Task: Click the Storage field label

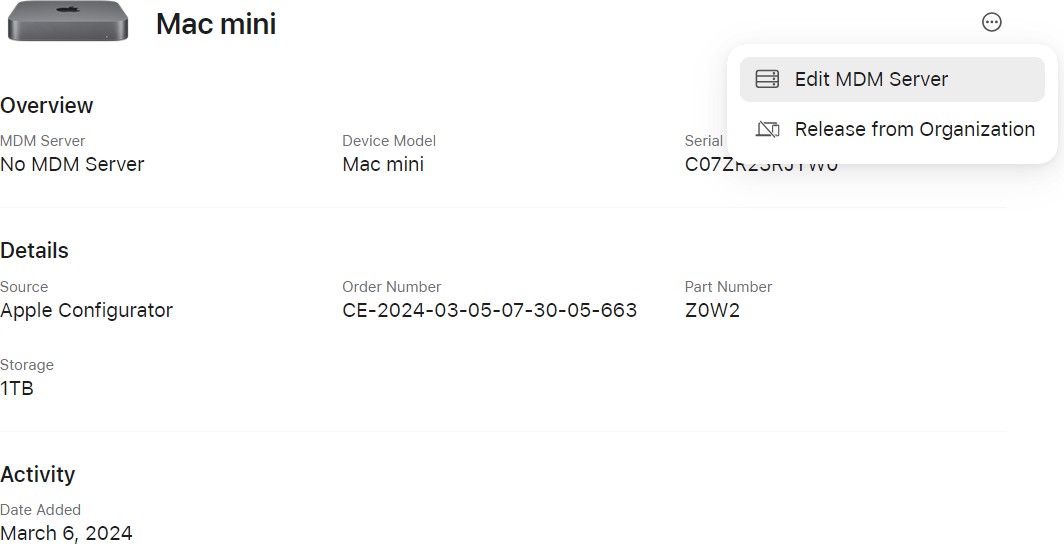Action: click(27, 365)
